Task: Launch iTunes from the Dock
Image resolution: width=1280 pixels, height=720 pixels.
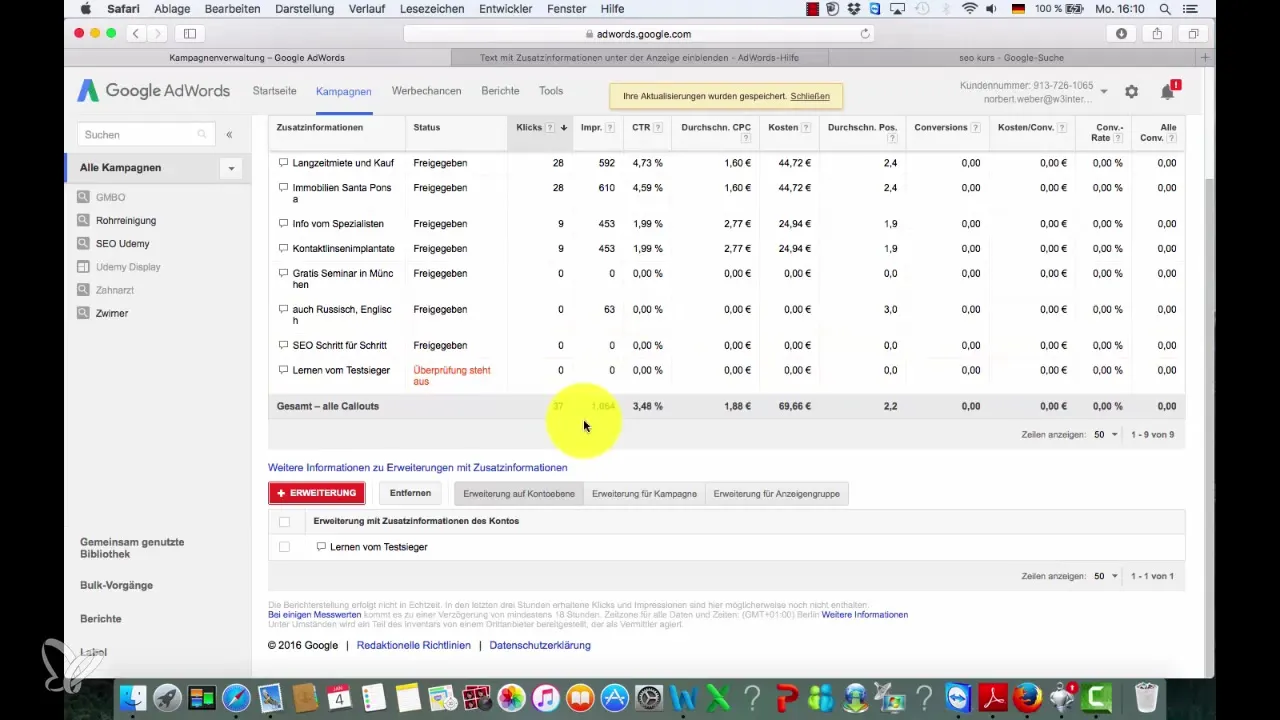Action: [x=546, y=697]
